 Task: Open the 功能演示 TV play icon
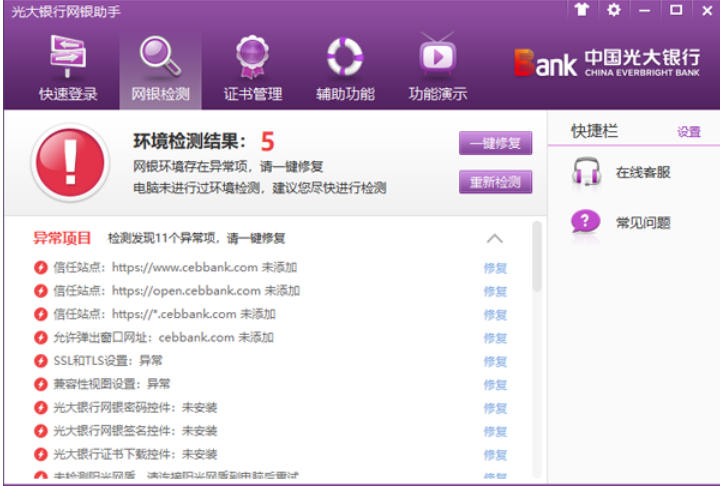click(437, 55)
